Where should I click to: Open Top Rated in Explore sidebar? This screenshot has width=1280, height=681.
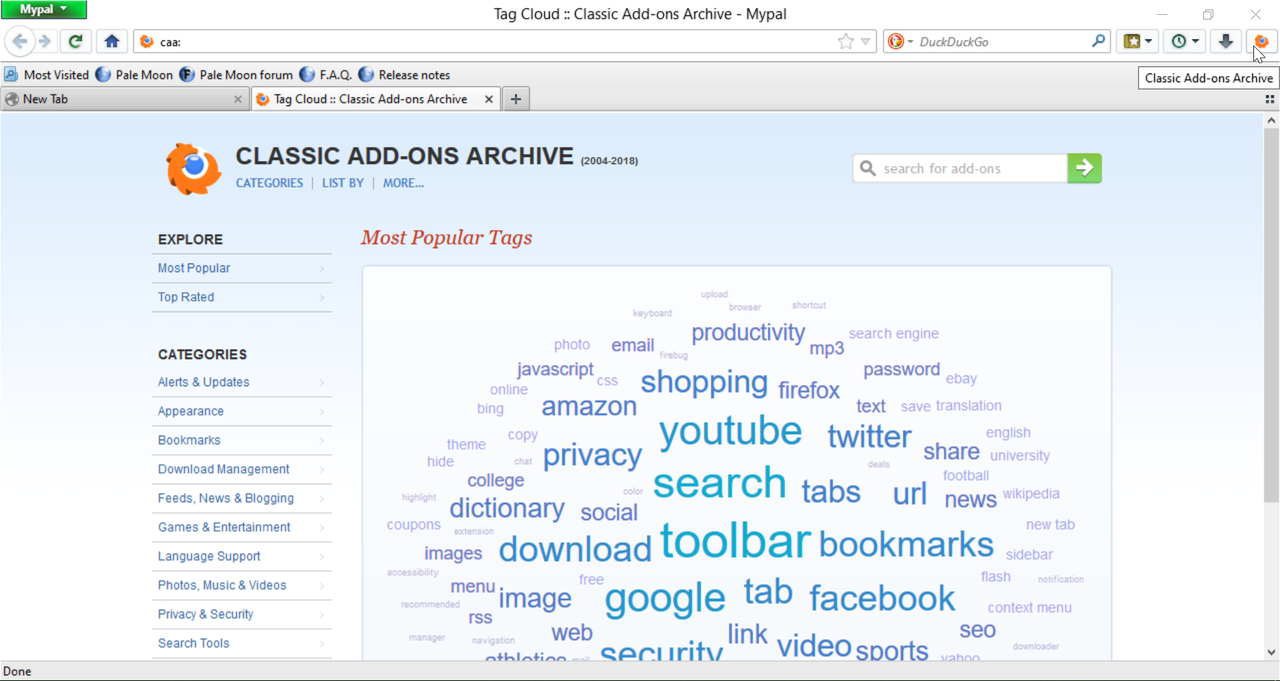pos(241,297)
